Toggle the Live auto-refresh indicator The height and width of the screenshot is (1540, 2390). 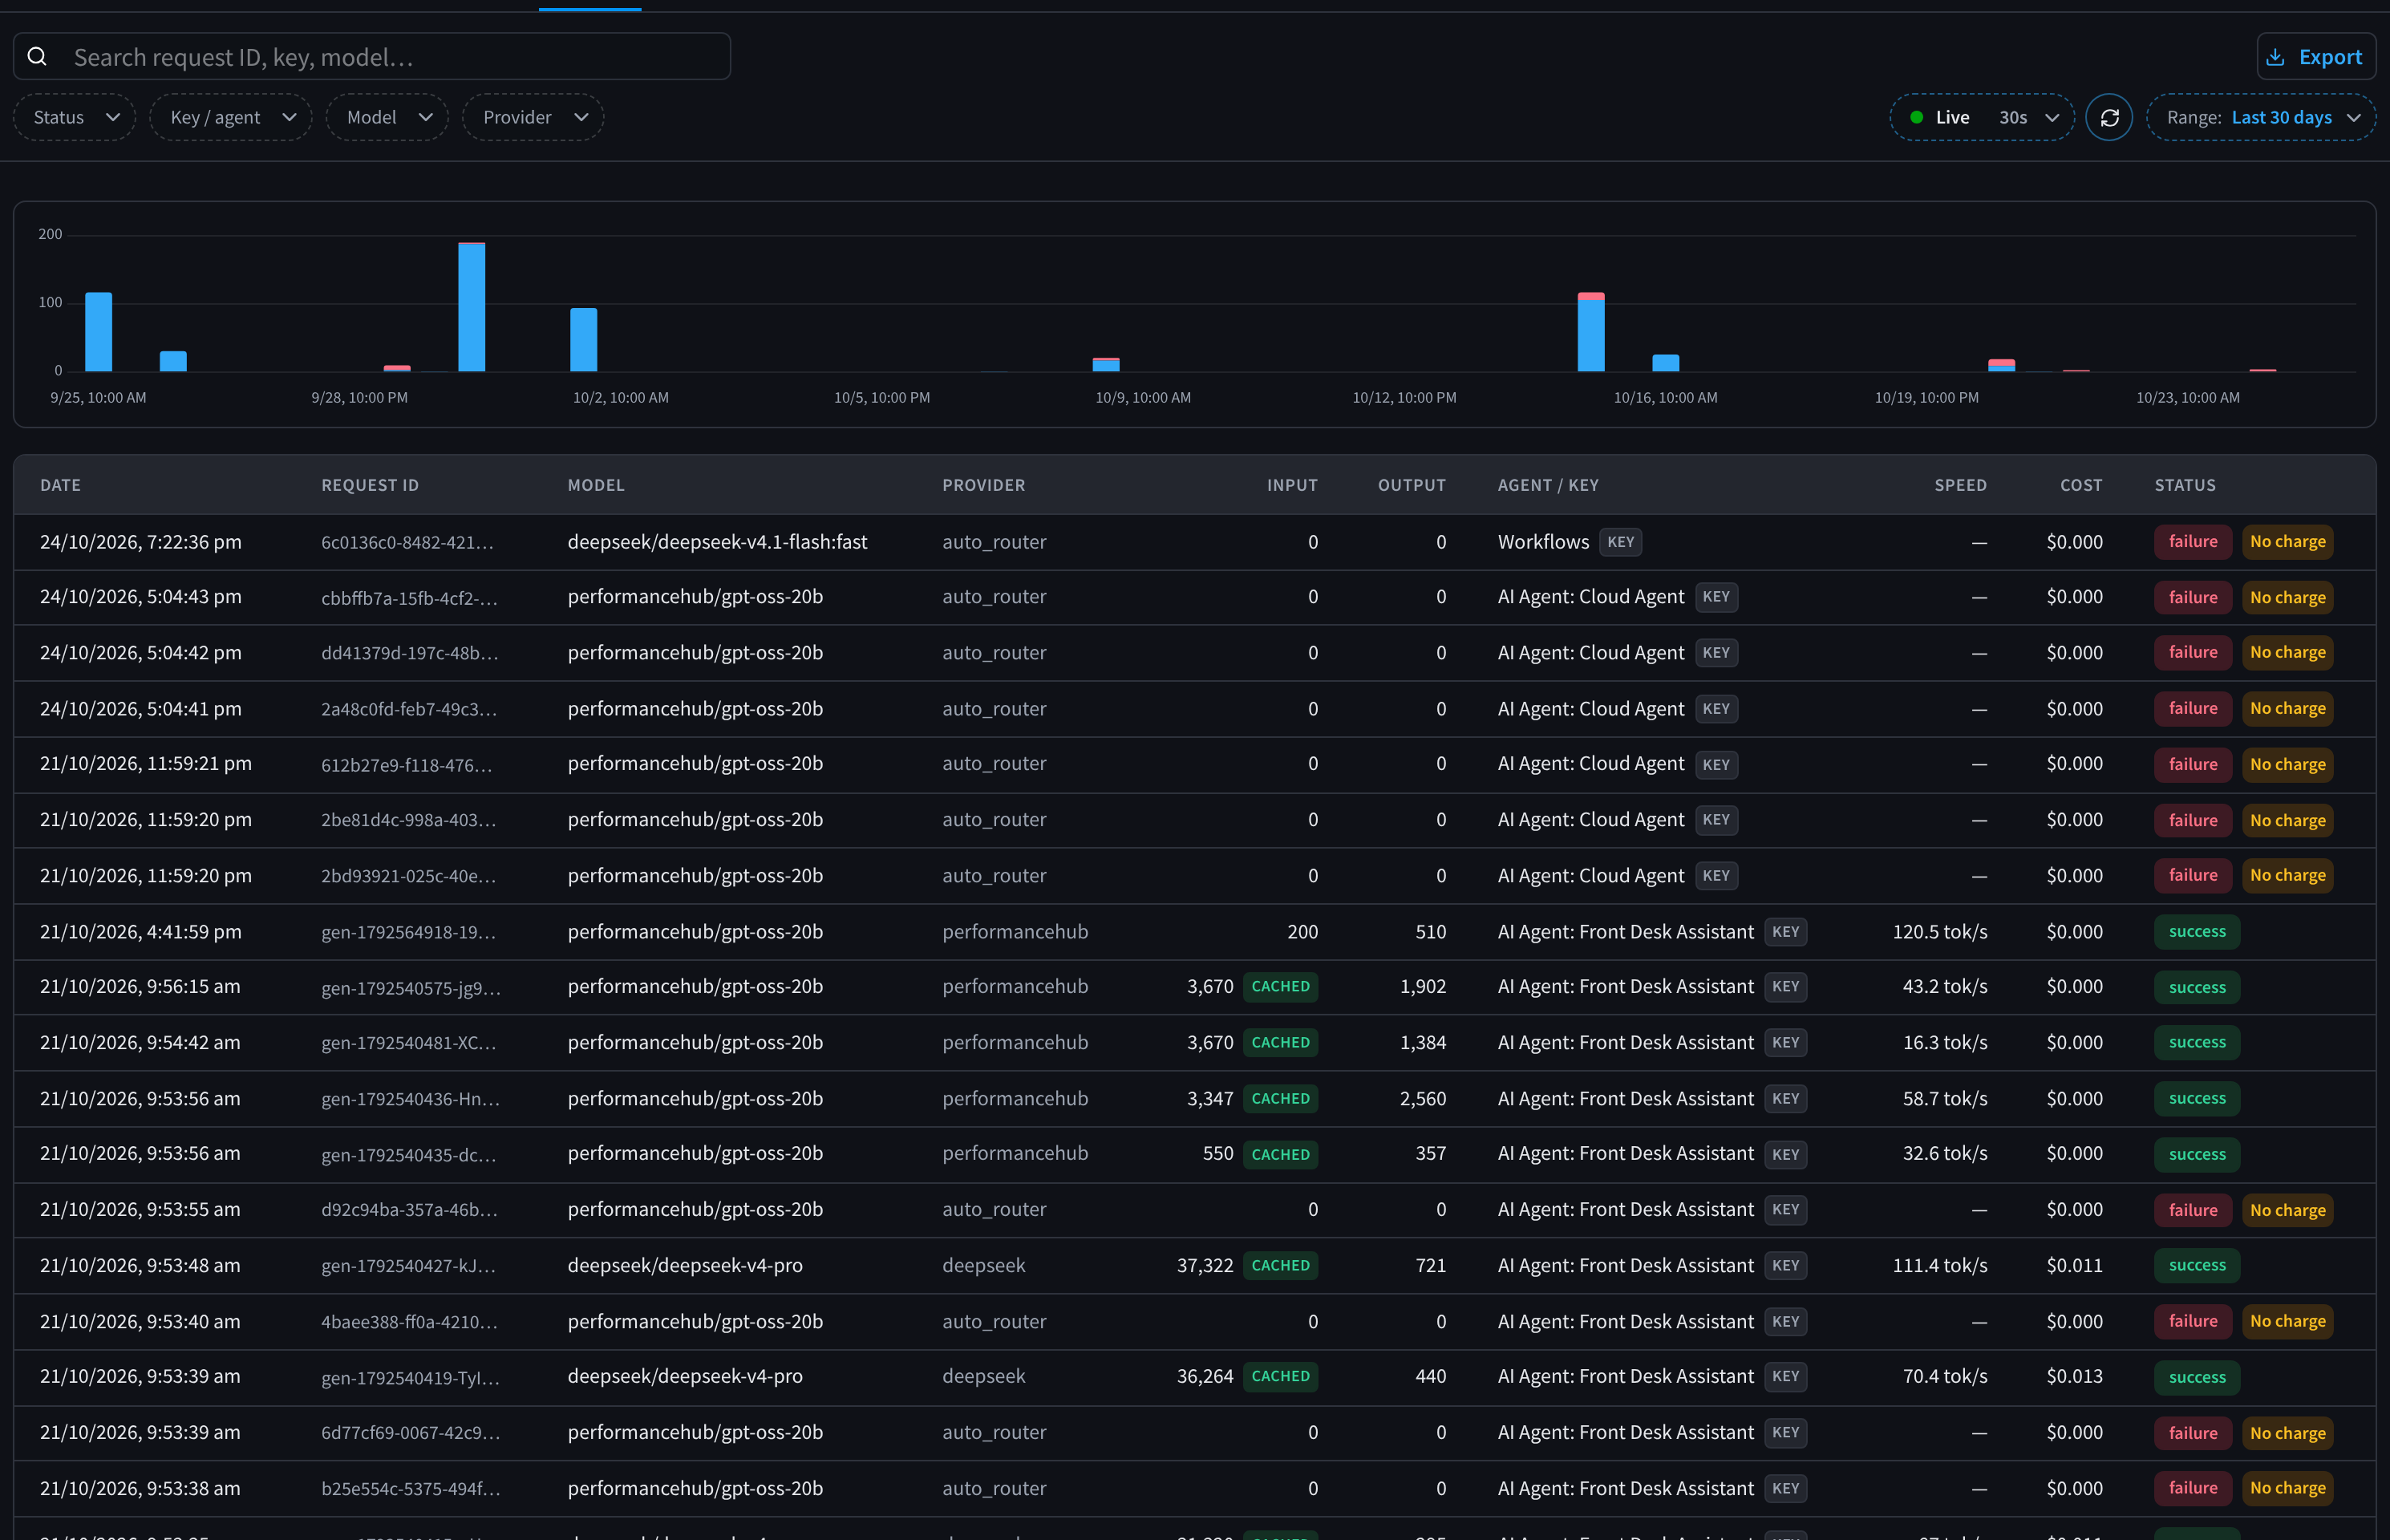[1940, 117]
